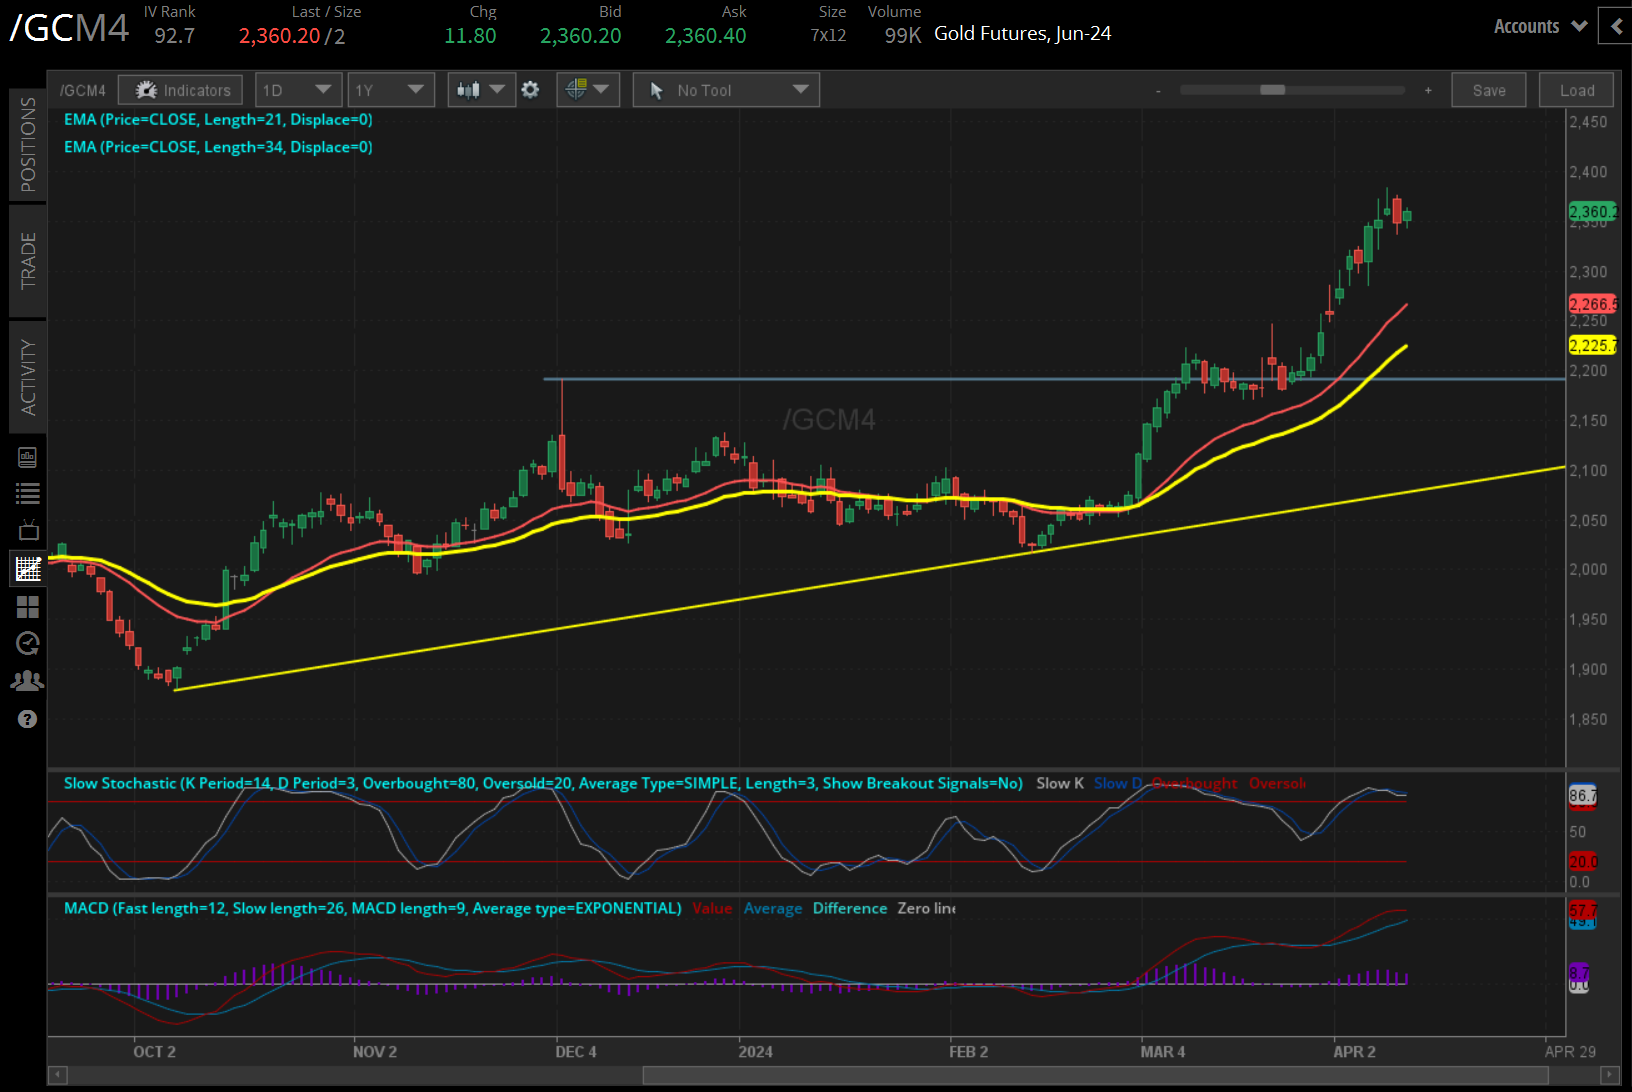Open the candlestick chart style dropdown
Viewport: 1632px width, 1092px height.
click(x=480, y=90)
